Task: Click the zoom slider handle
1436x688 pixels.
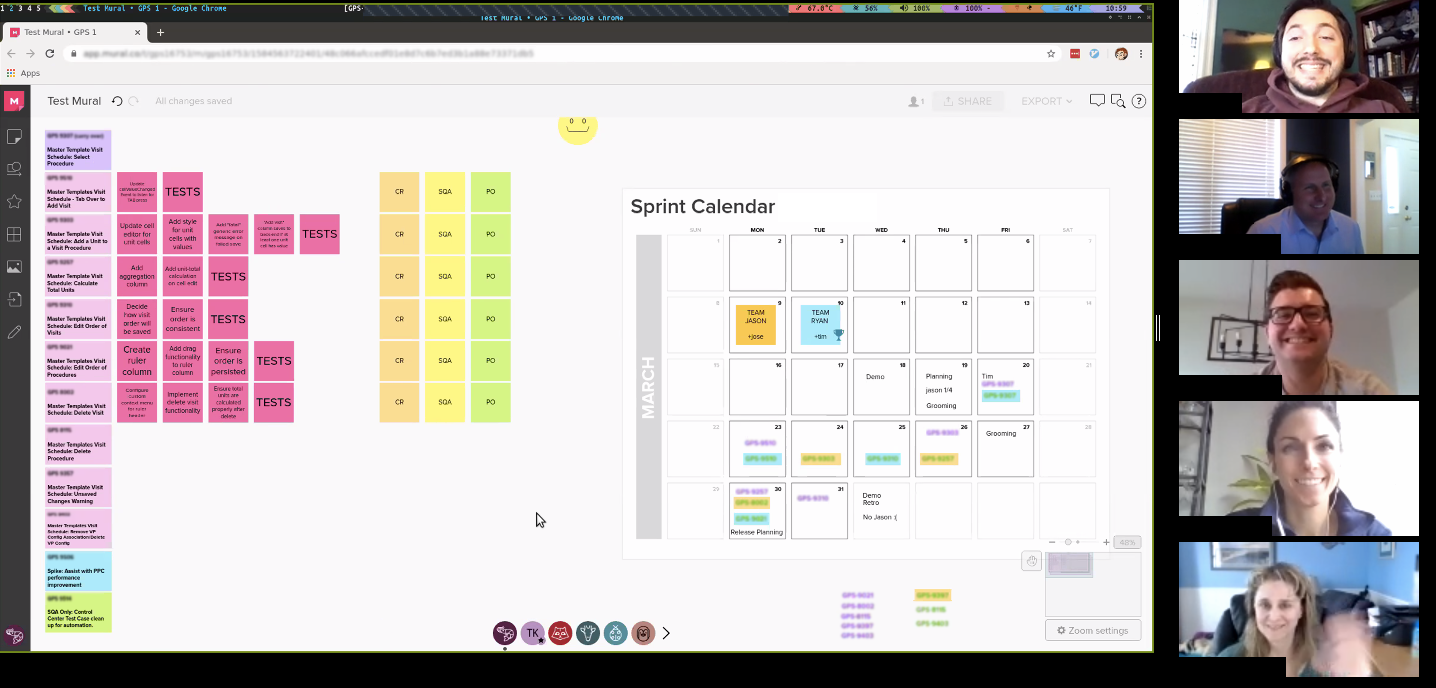Action: [x=1068, y=542]
